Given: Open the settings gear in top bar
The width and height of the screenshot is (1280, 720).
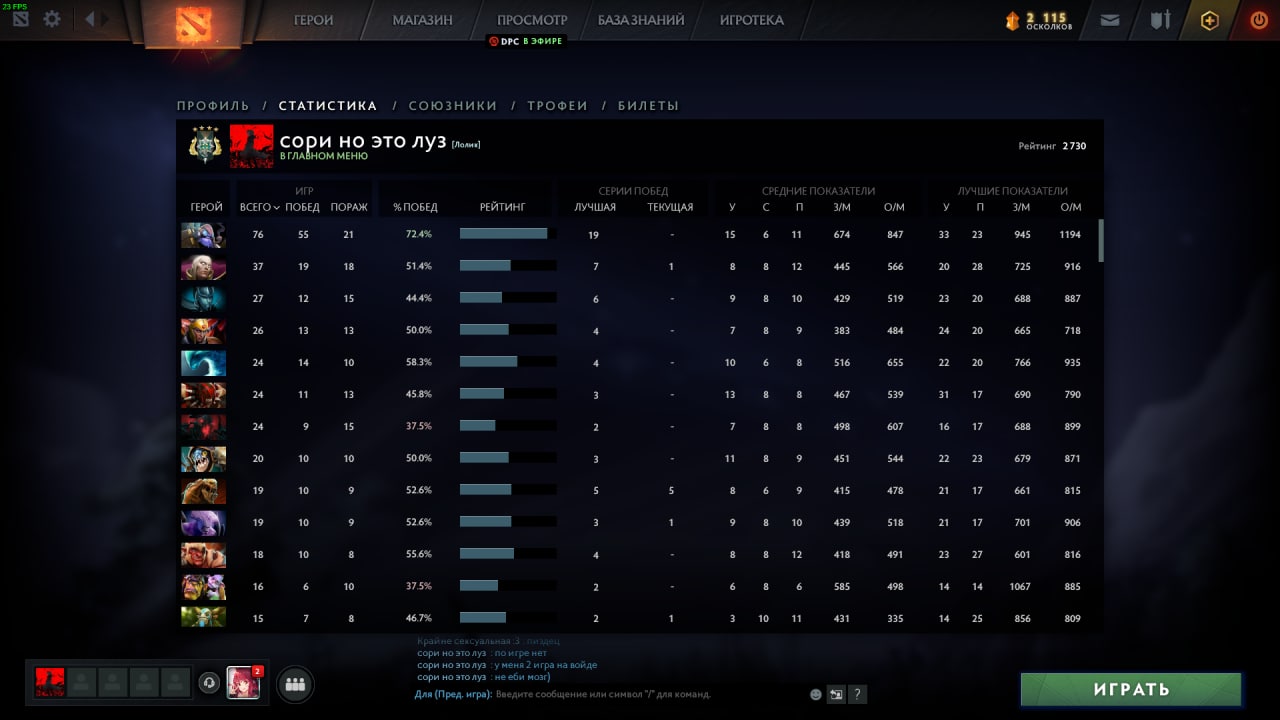Looking at the screenshot, I should pos(52,19).
